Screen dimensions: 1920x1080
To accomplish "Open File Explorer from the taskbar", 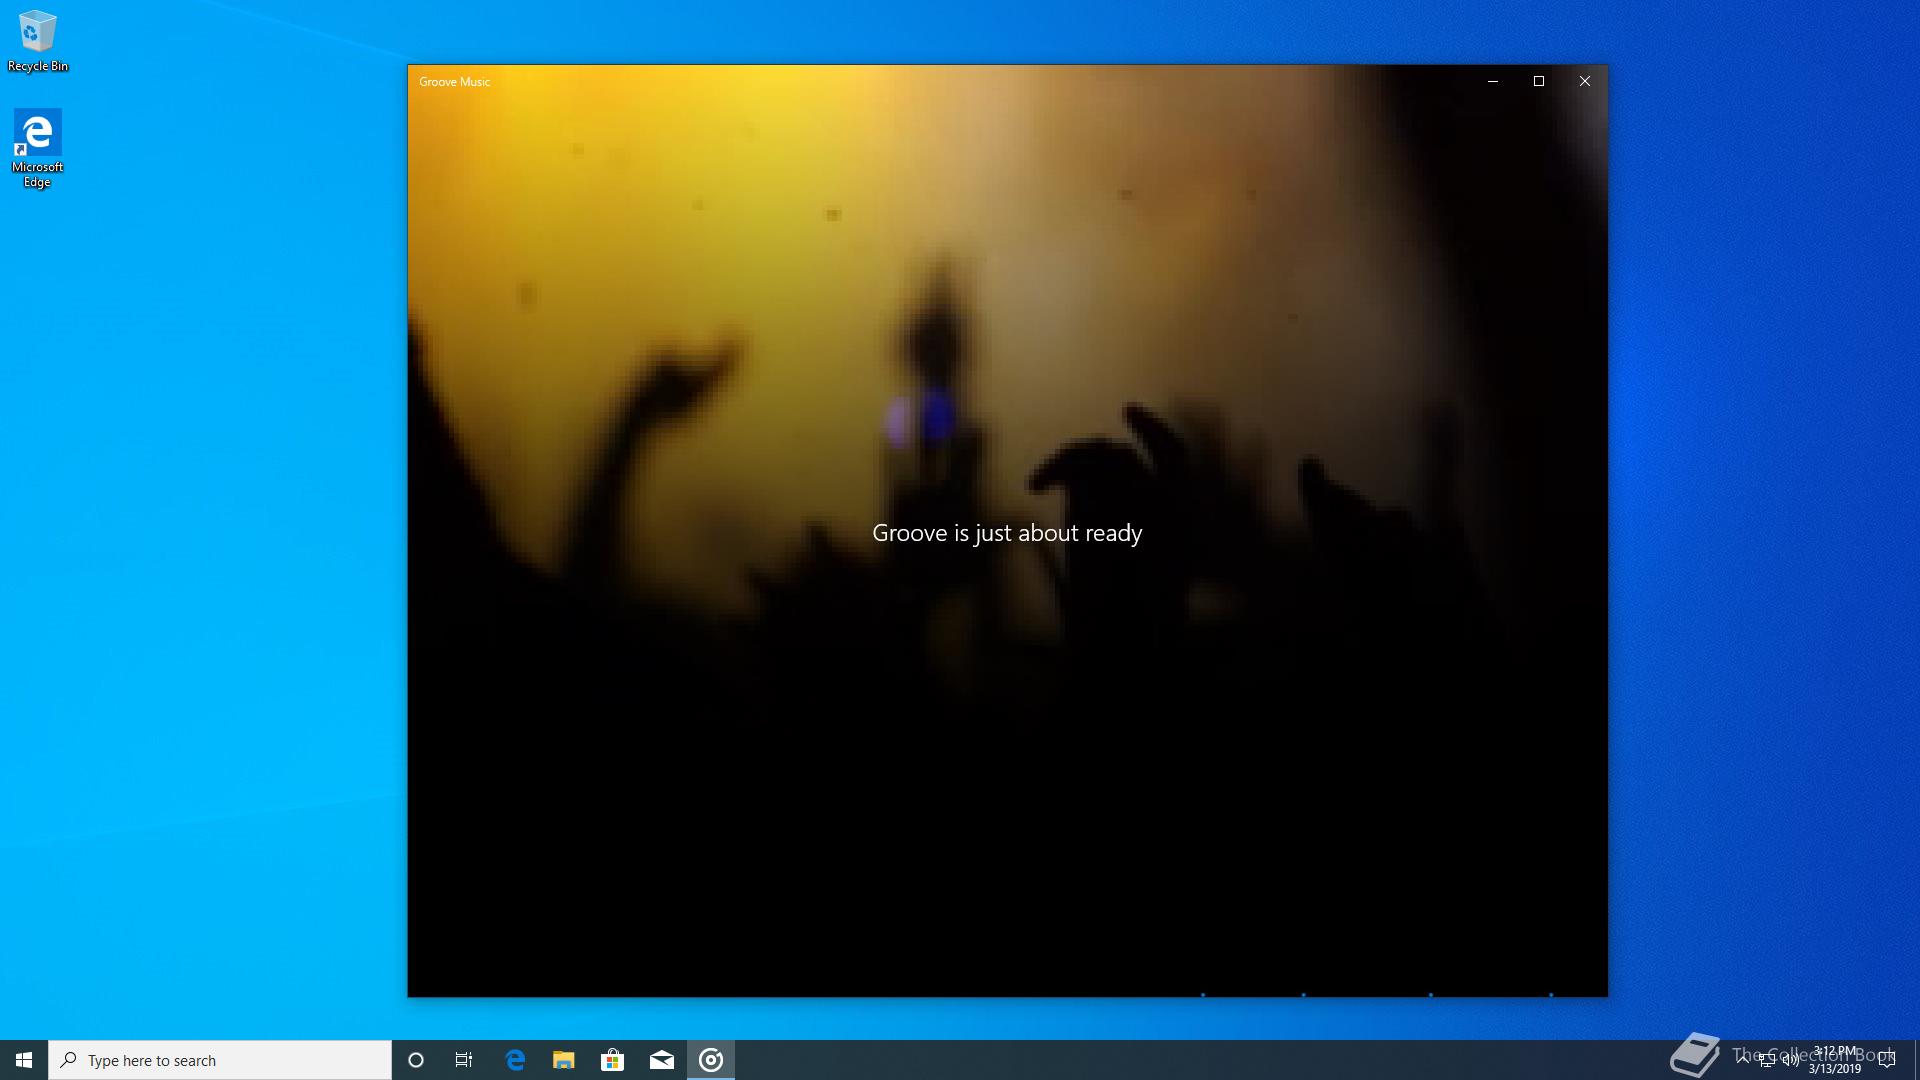I will click(x=564, y=1060).
